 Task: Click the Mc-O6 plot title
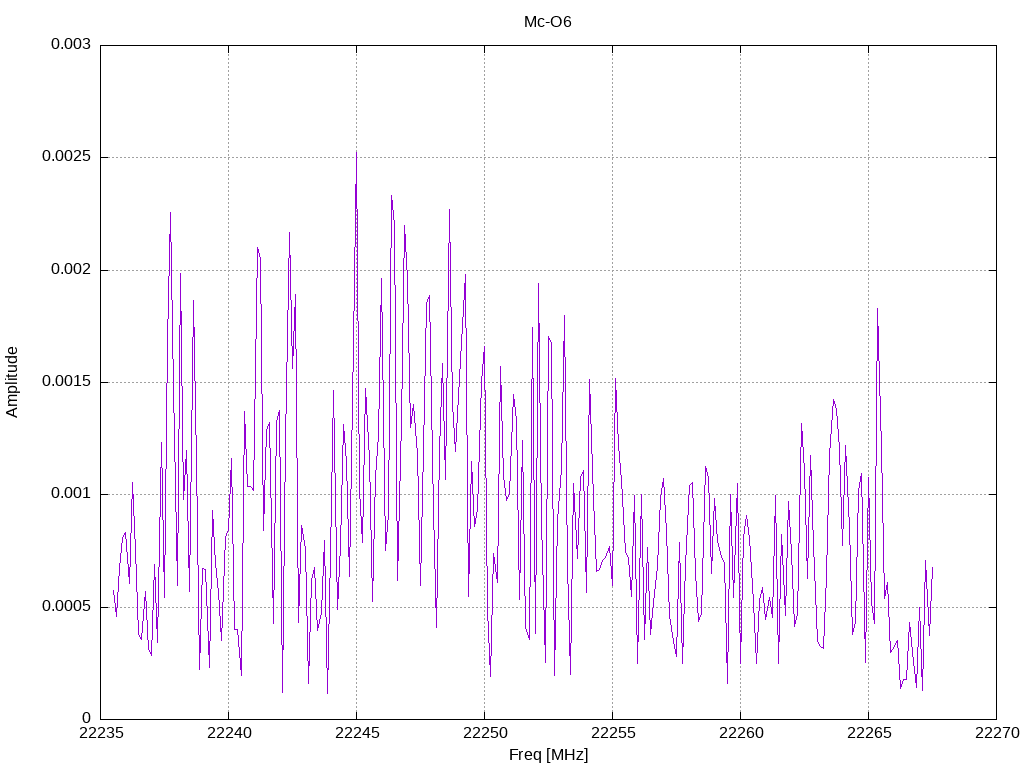pos(547,22)
